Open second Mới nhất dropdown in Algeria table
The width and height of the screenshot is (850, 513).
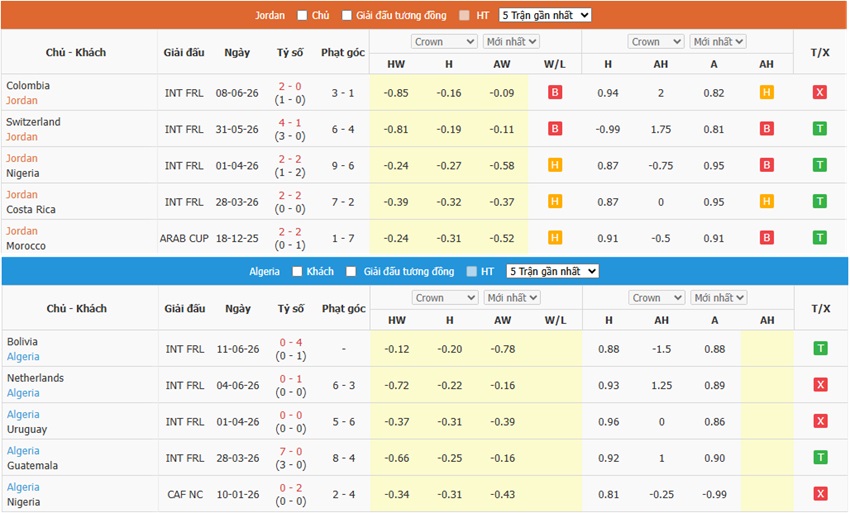coord(719,298)
